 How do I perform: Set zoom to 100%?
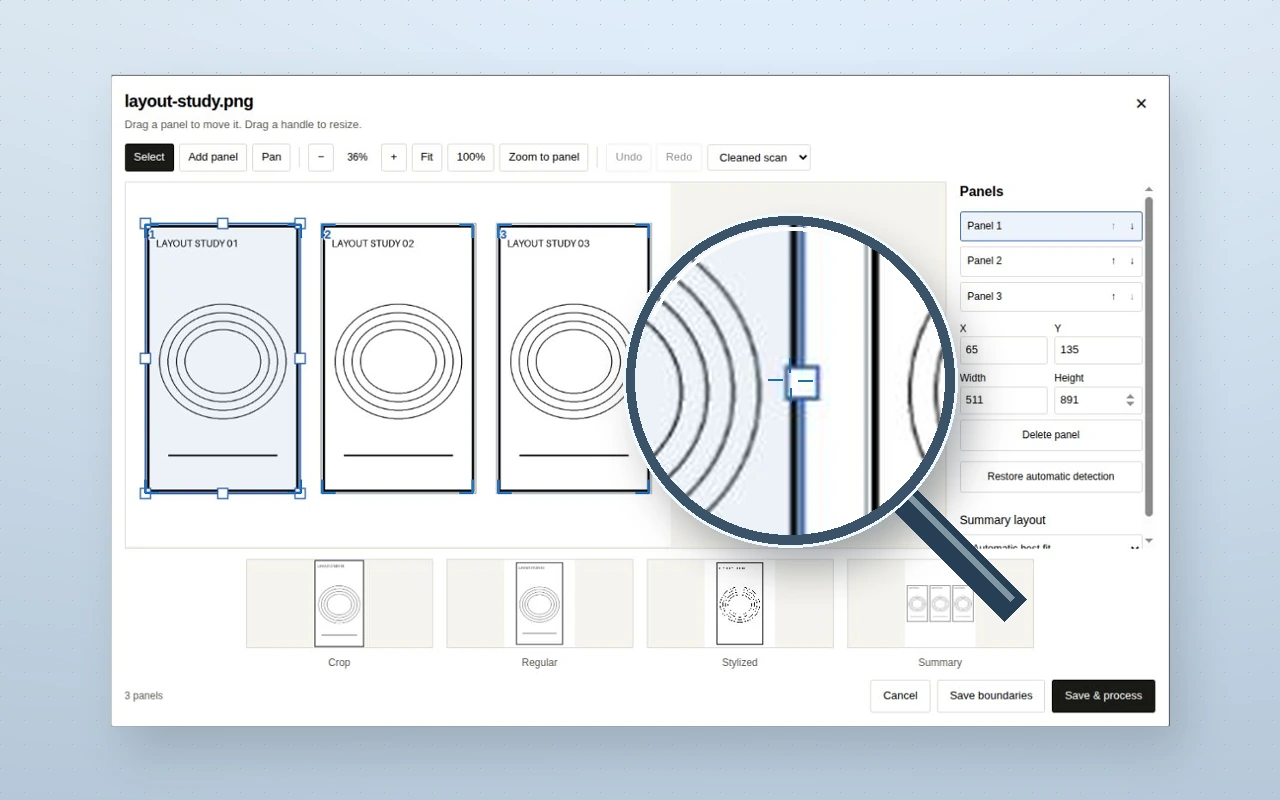[x=471, y=157]
